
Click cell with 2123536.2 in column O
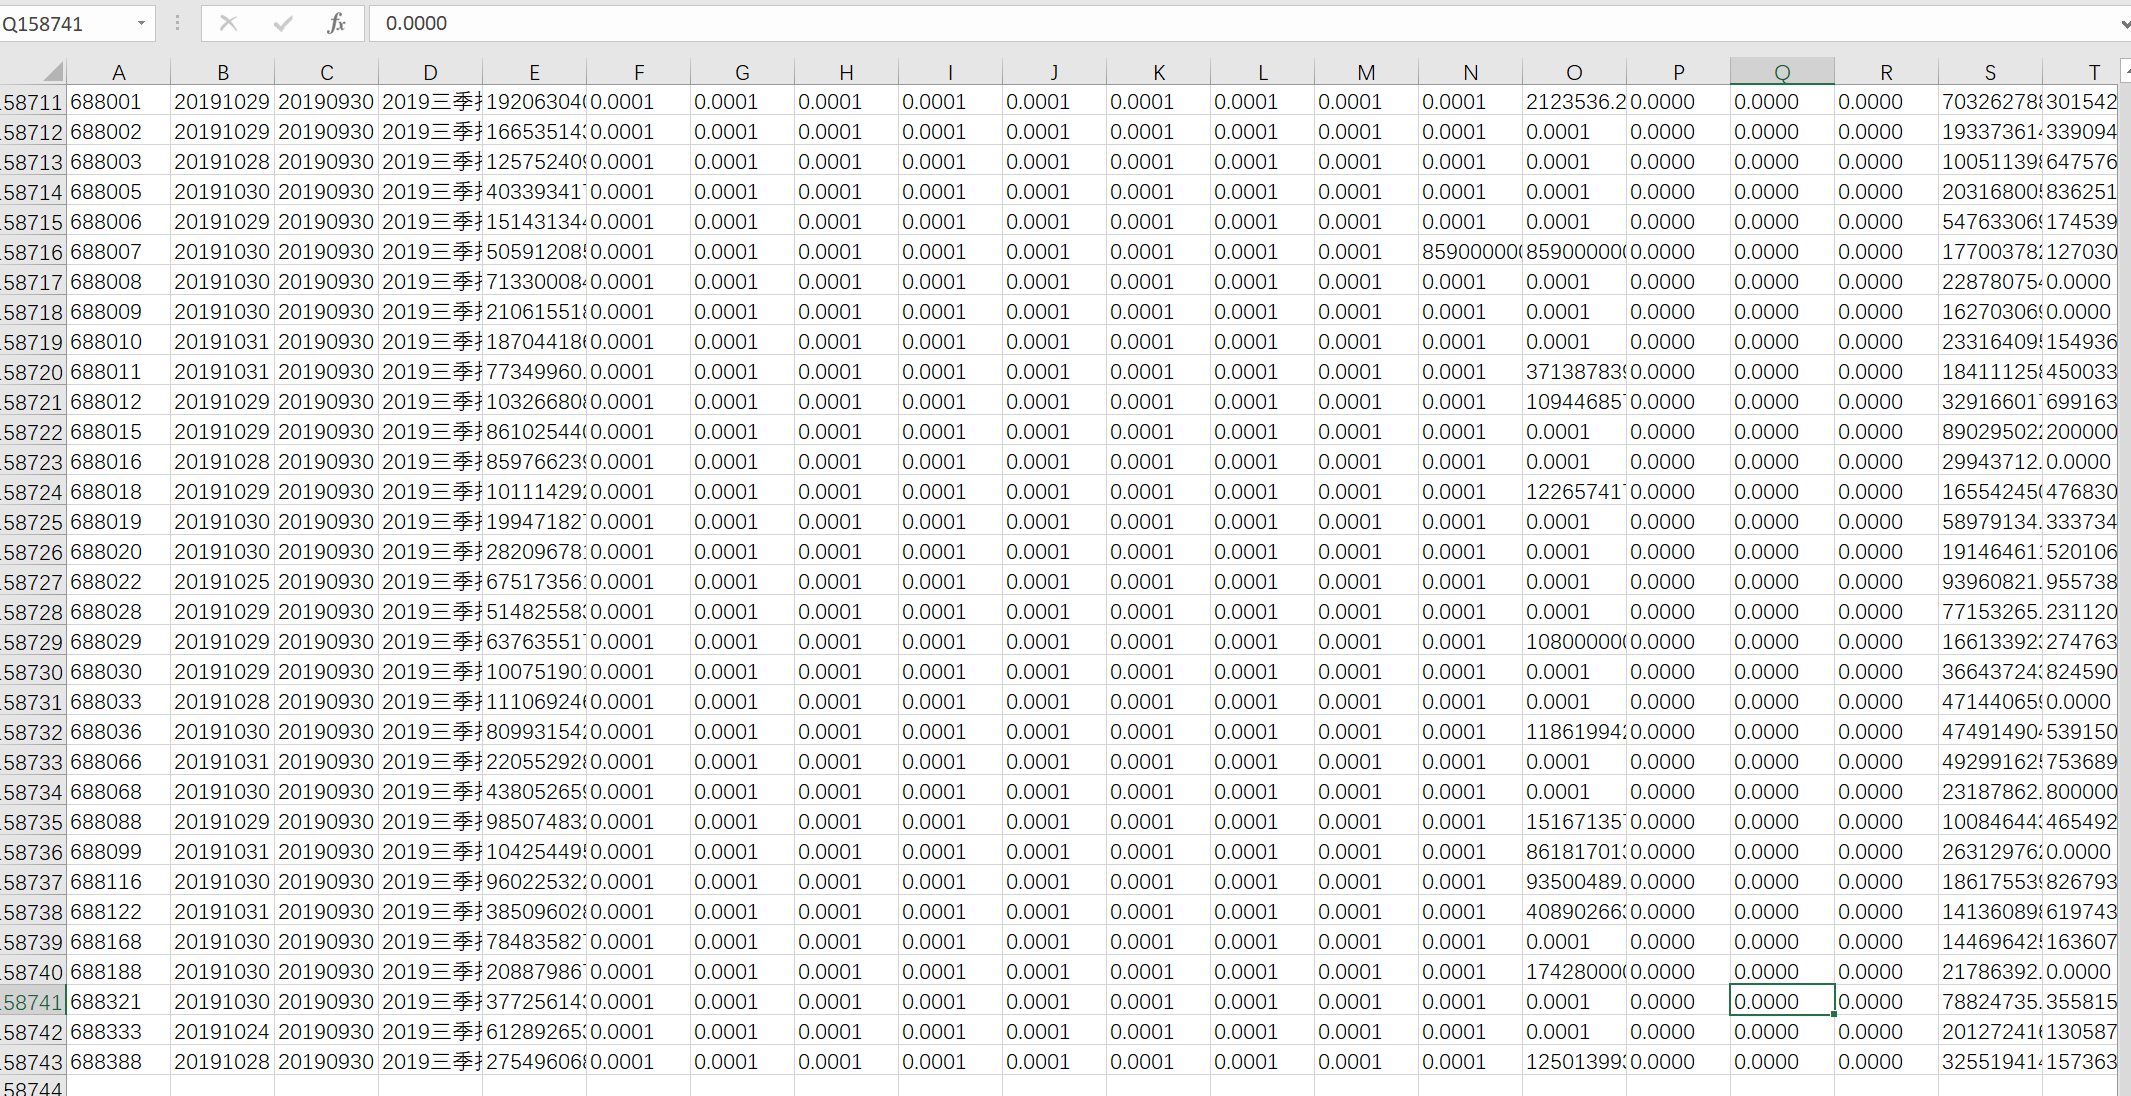click(x=1574, y=102)
